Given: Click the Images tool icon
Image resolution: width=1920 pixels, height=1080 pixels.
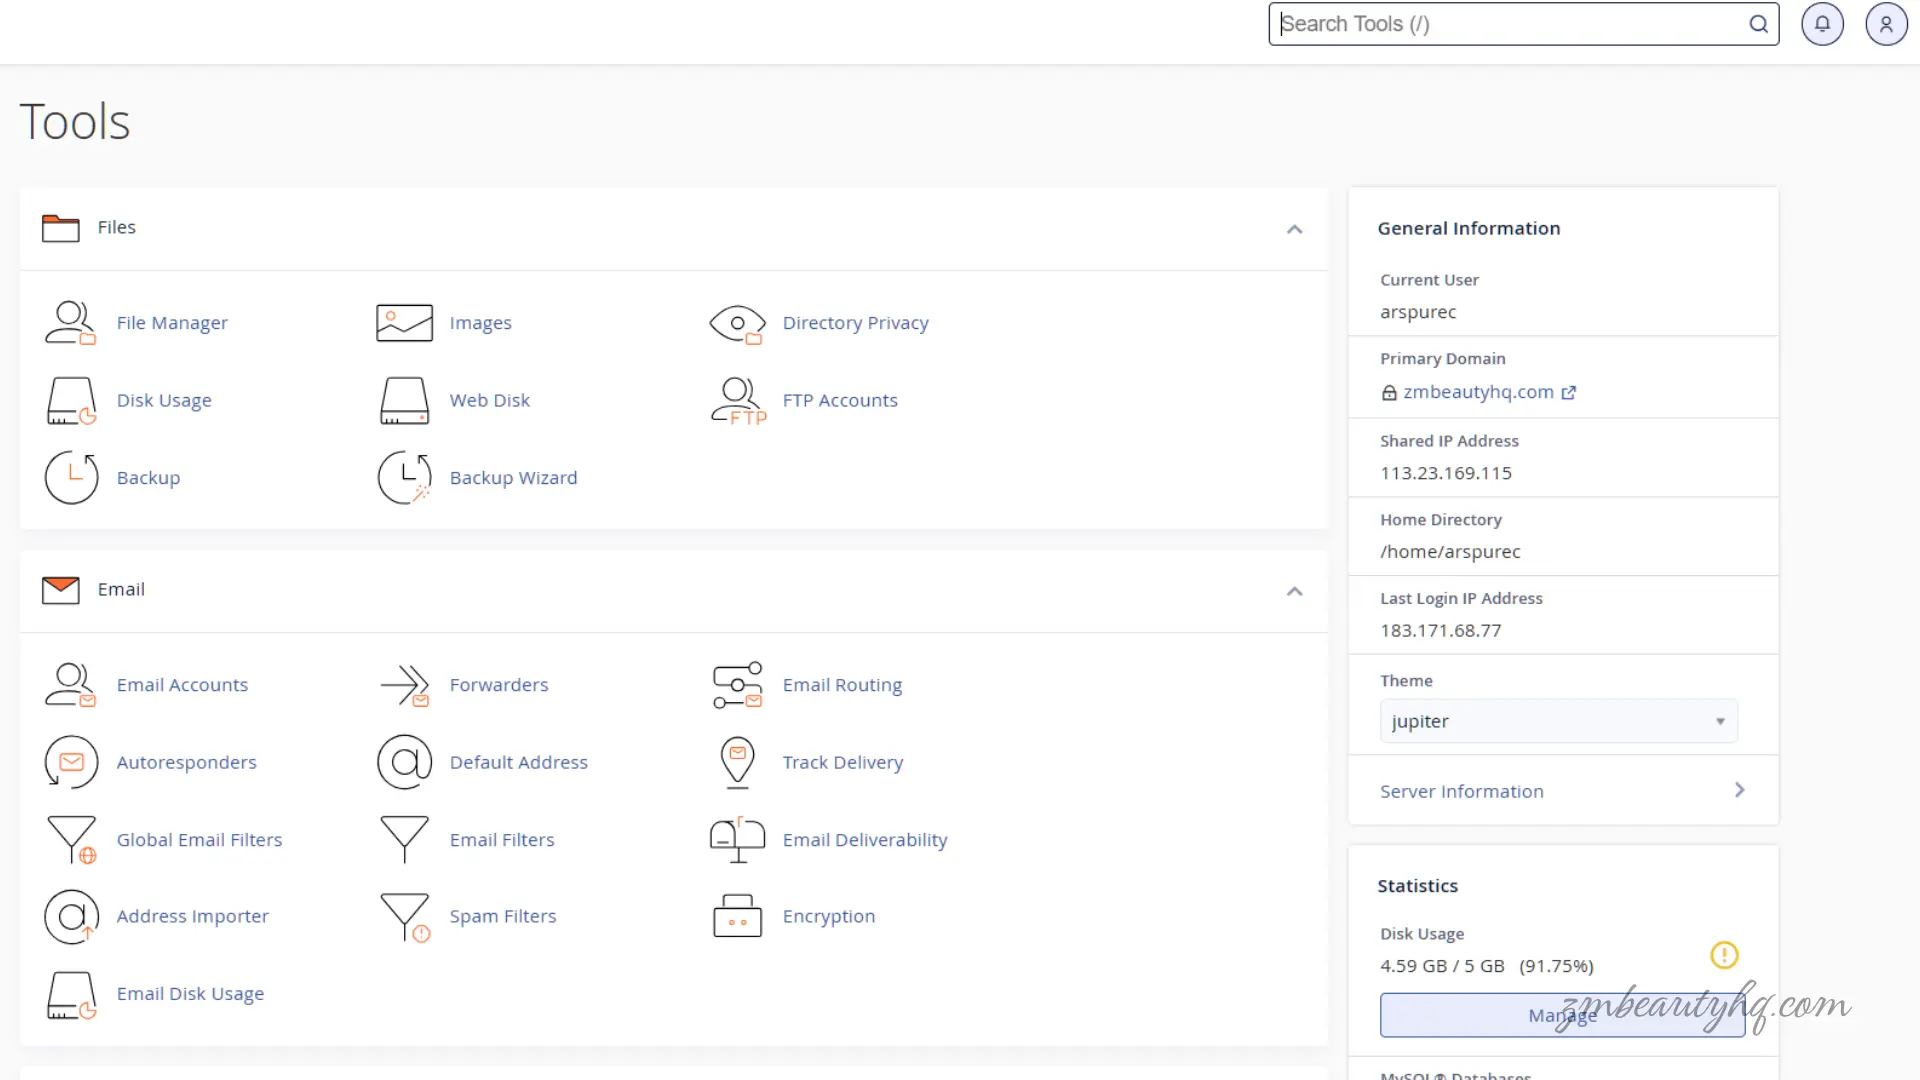Looking at the screenshot, I should coord(404,323).
